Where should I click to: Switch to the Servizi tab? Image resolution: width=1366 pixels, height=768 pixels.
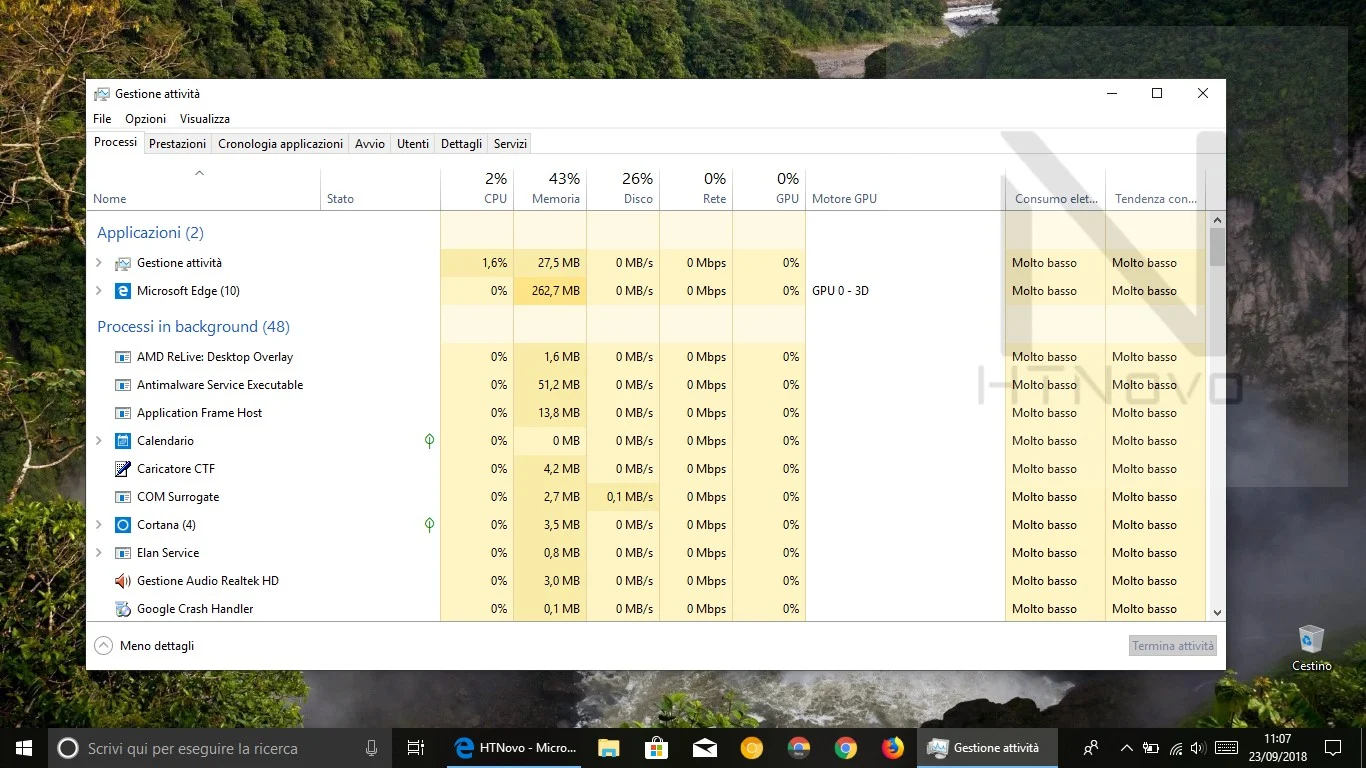(510, 144)
